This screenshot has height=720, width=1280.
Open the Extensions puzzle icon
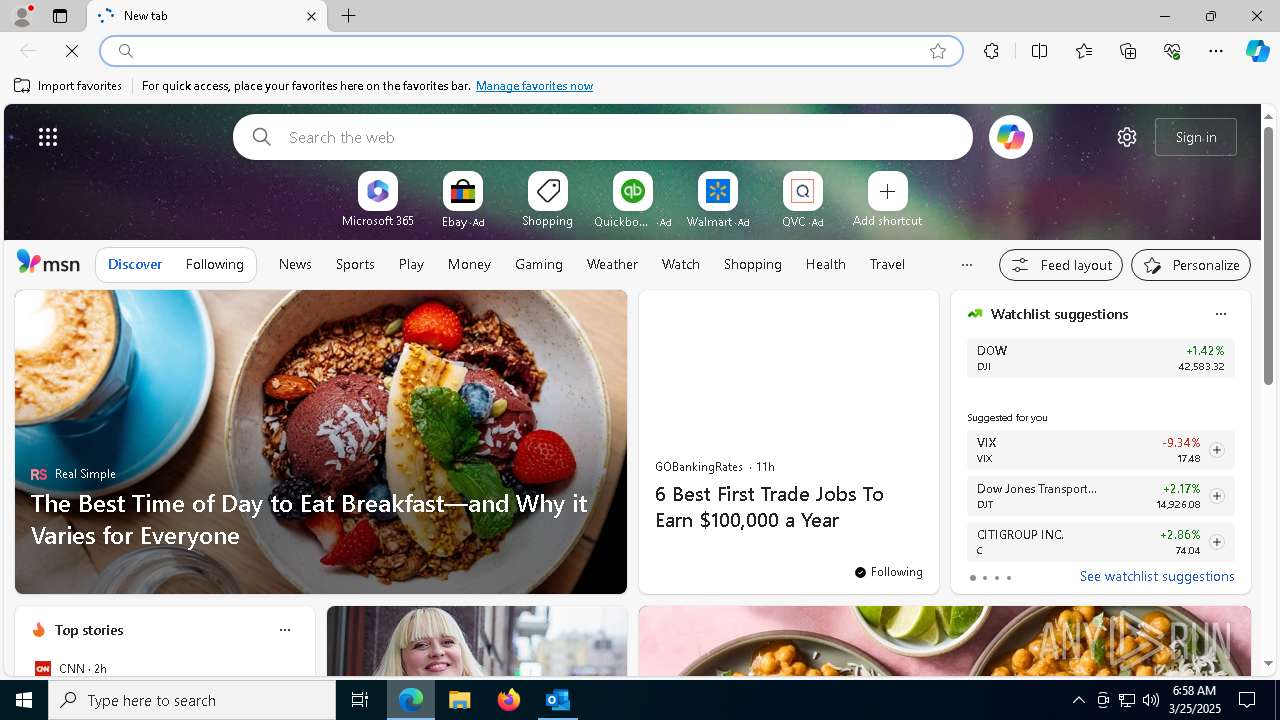click(991, 51)
